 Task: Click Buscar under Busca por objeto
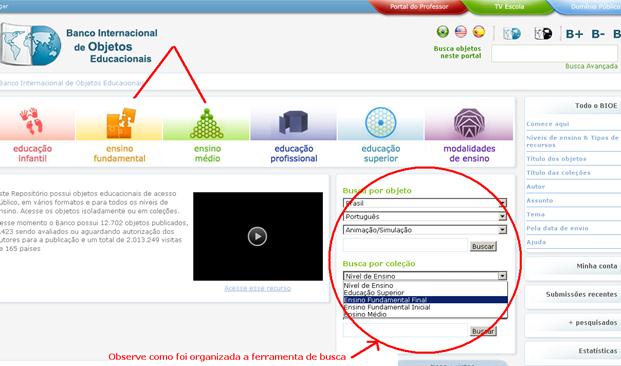tap(483, 246)
